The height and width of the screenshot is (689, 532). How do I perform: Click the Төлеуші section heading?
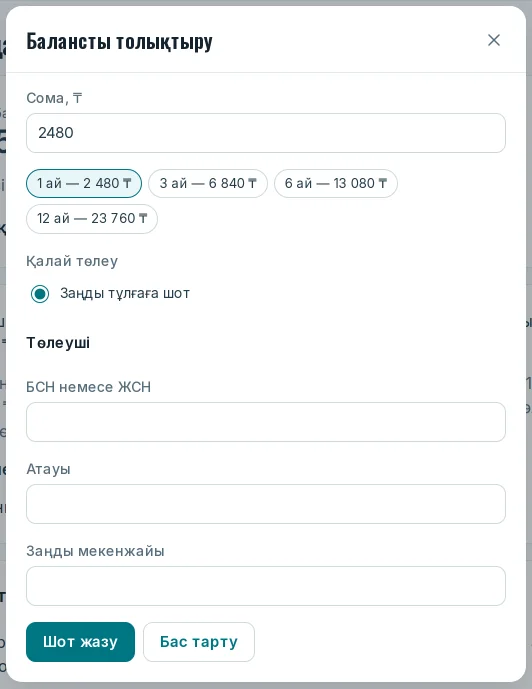pos(58,343)
